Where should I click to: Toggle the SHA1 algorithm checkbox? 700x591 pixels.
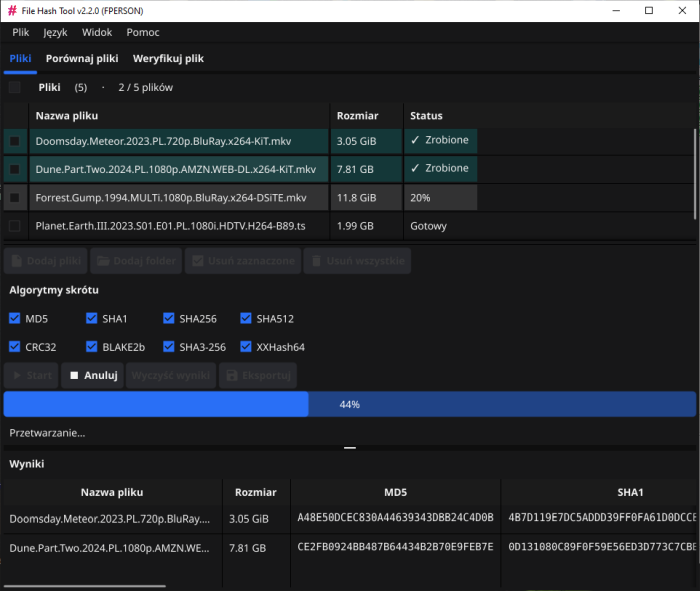point(92,318)
